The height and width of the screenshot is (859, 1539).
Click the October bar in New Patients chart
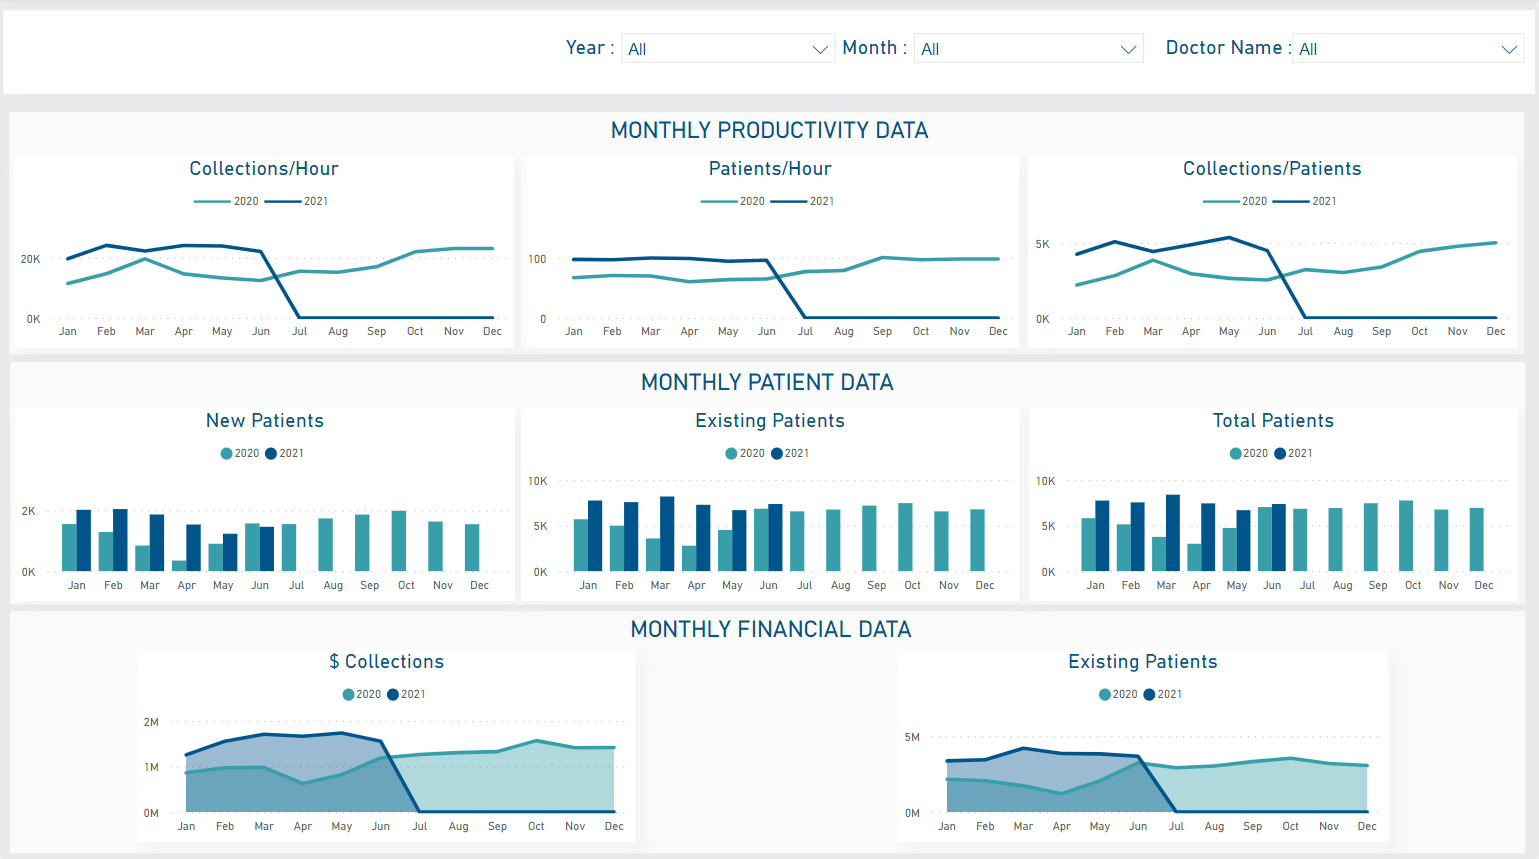[x=399, y=540]
